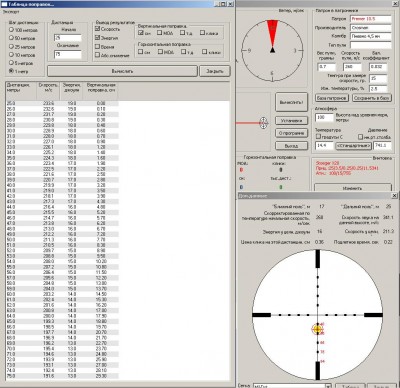Select the 1 метр distance step option

click(x=19, y=71)
